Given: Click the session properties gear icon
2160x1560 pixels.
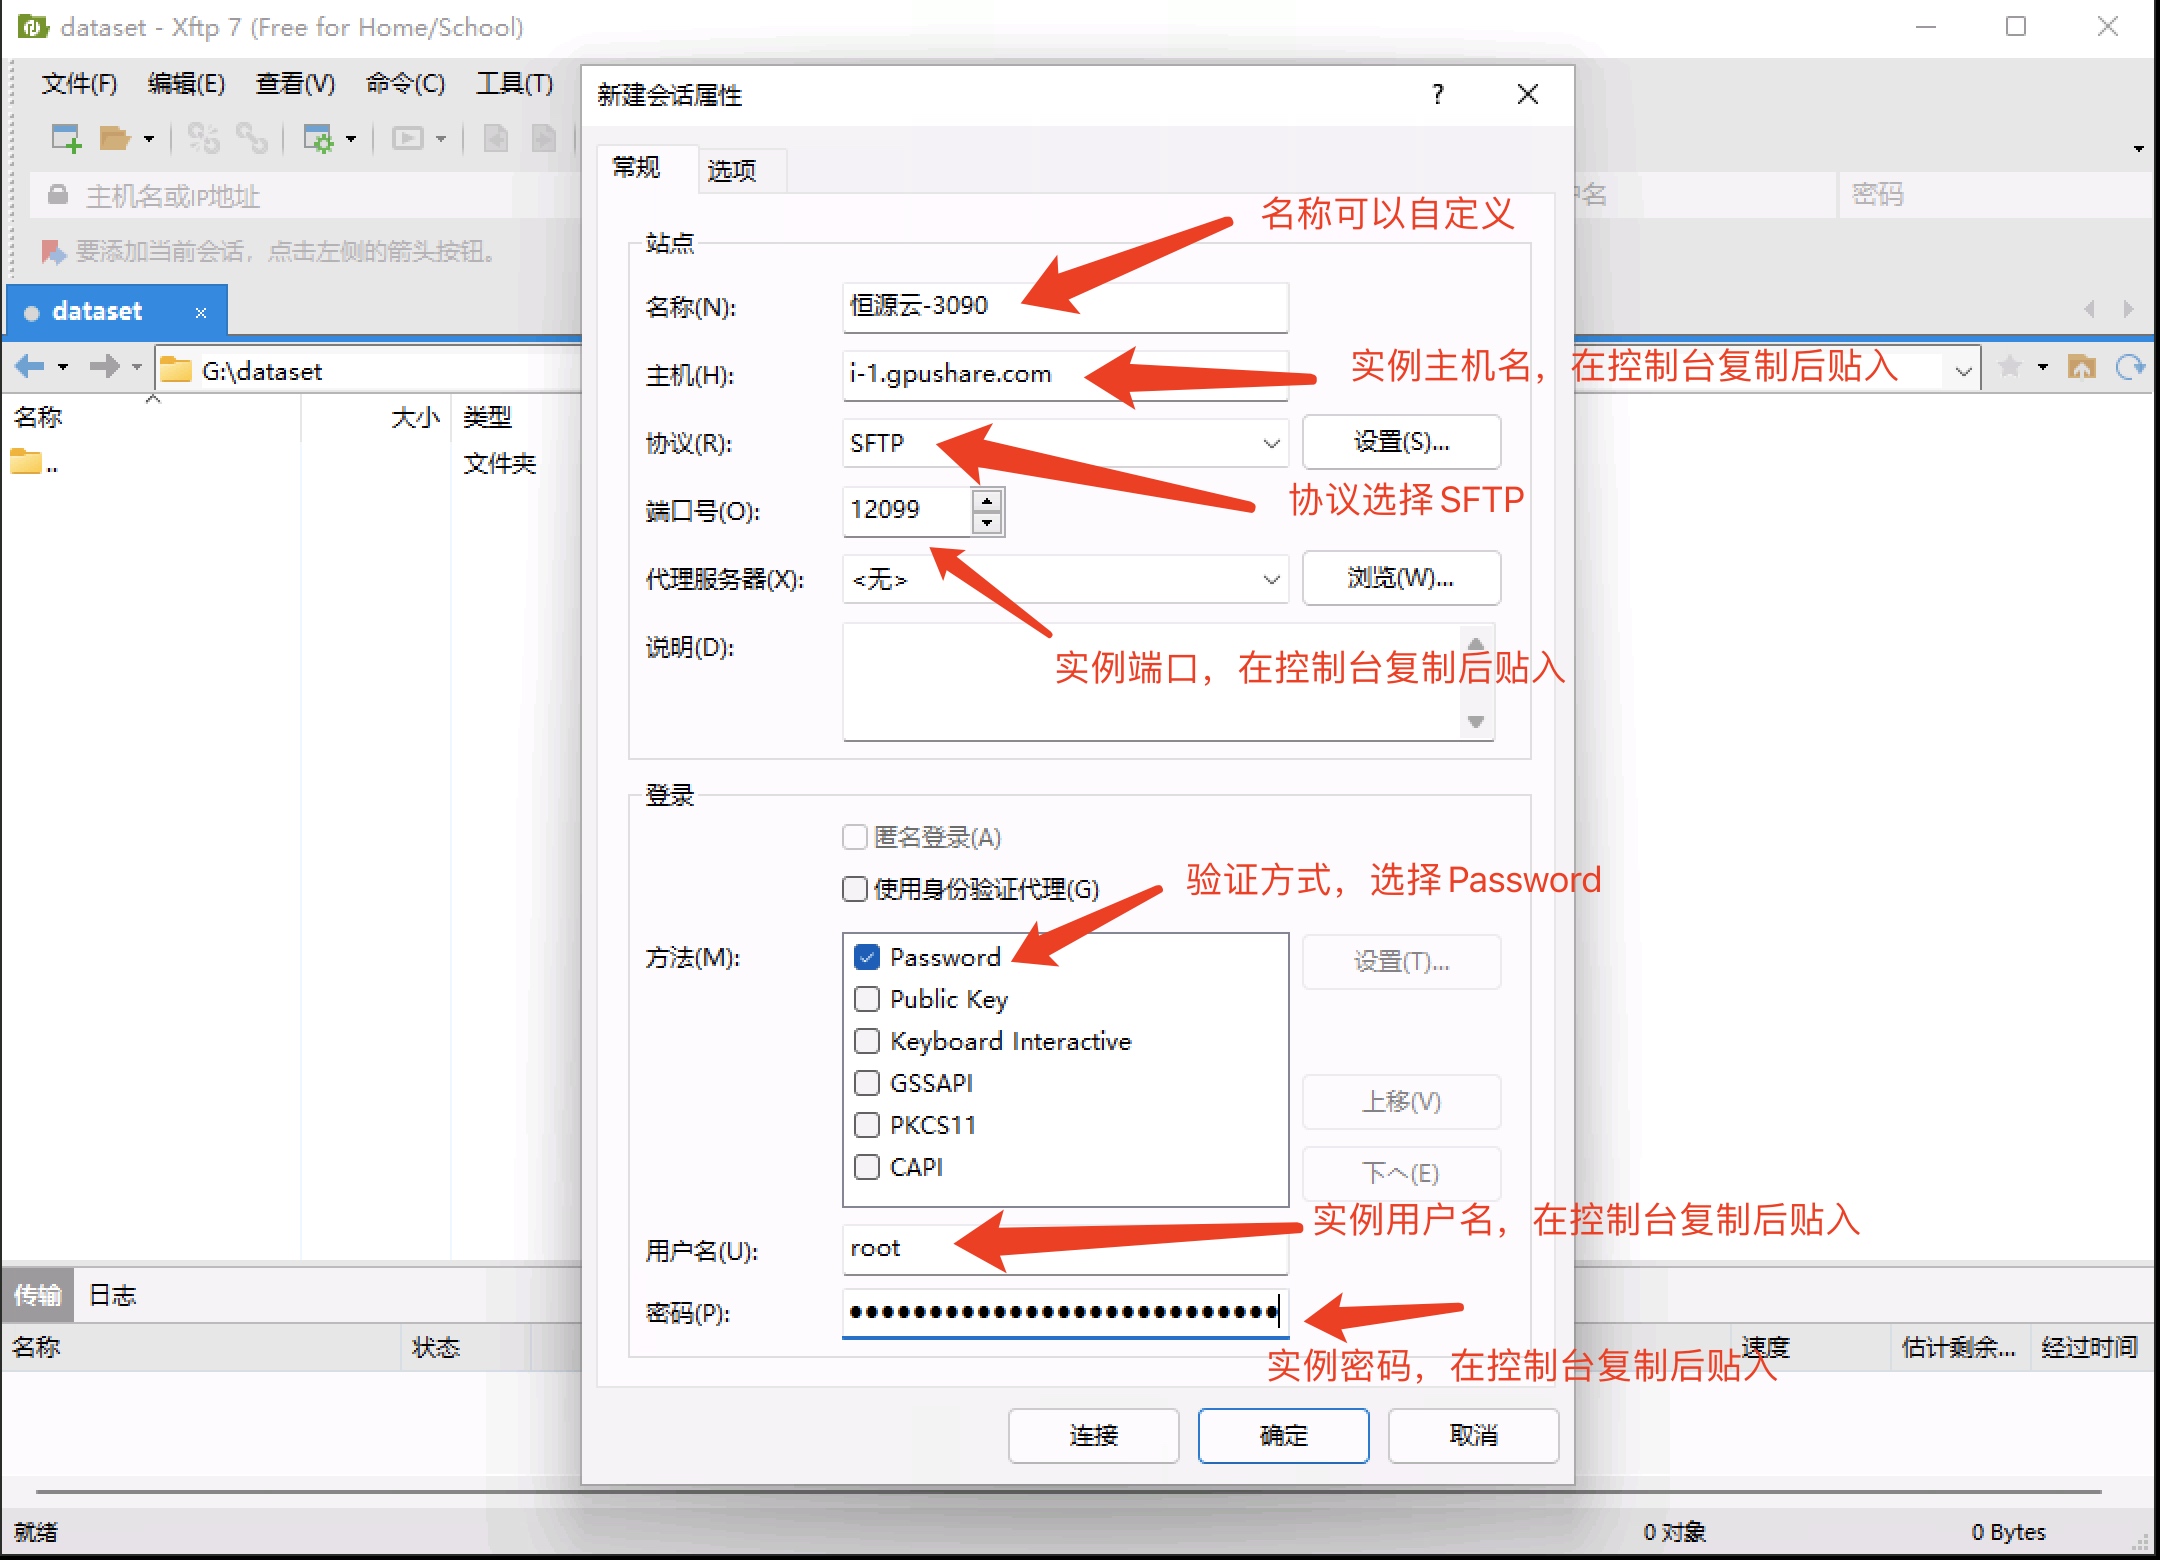Looking at the screenshot, I should 318,138.
